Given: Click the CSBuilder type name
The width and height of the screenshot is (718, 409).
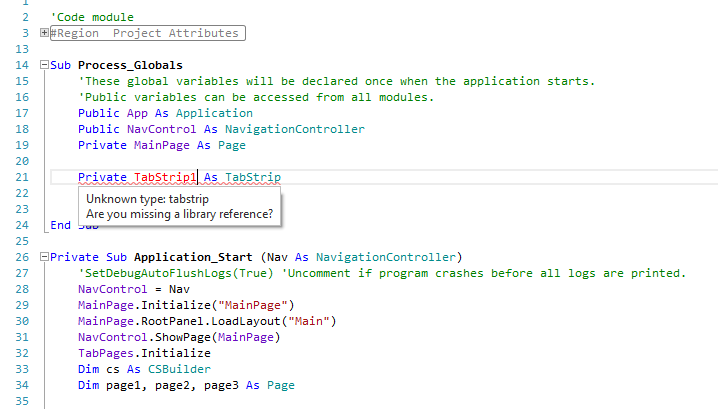Looking at the screenshot, I should pyautogui.click(x=157, y=369).
